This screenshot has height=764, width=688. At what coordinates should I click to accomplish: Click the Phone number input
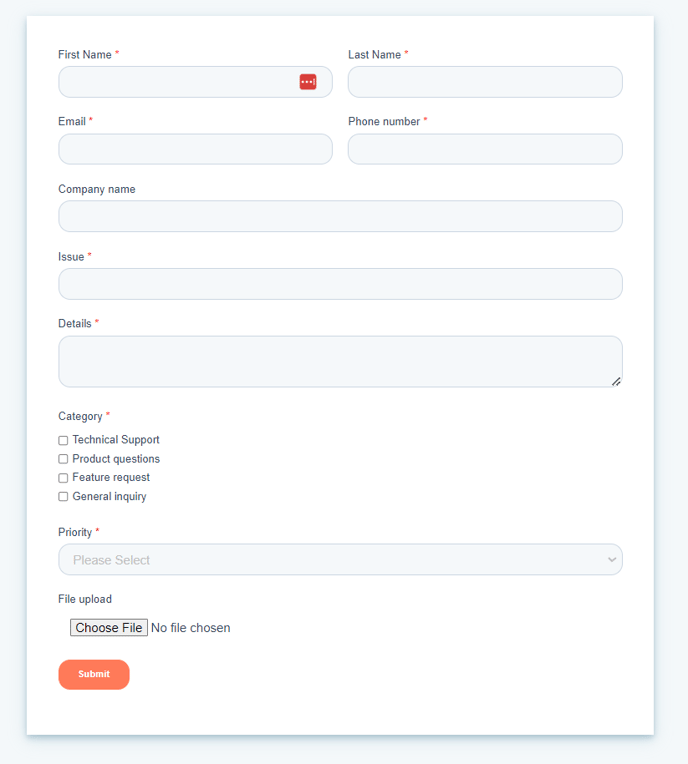tap(485, 149)
